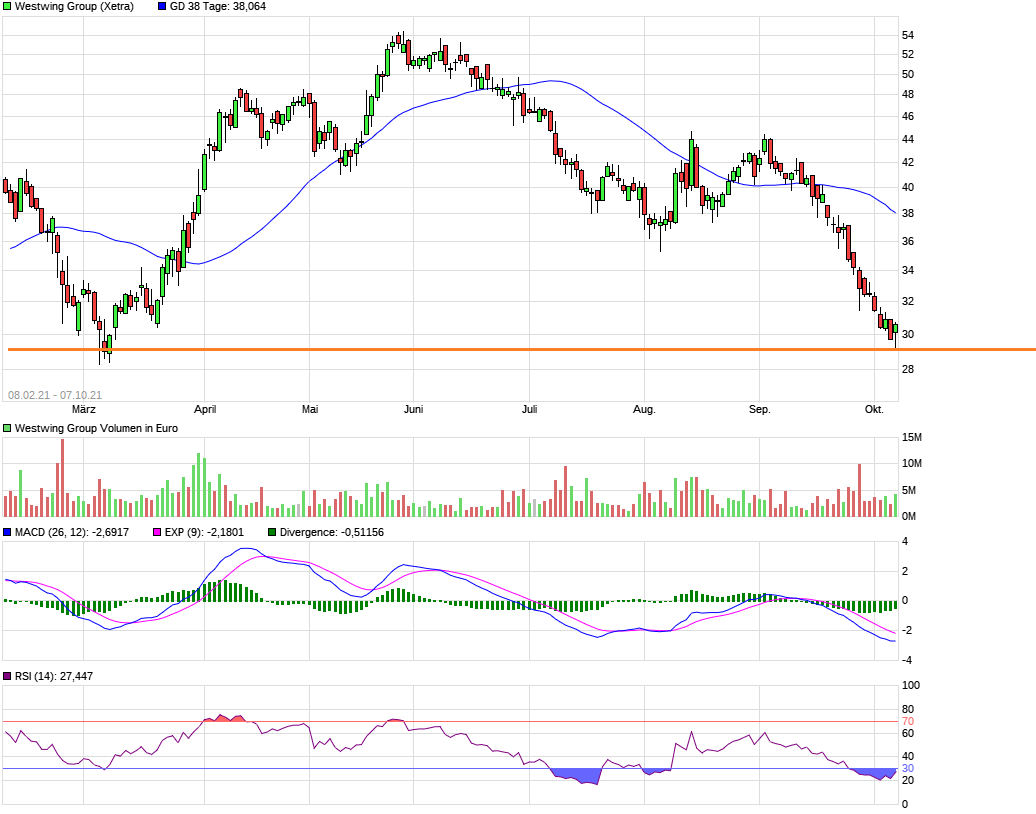
Task: Click the magenta EXP (9) legend swatch
Action: click(x=157, y=532)
